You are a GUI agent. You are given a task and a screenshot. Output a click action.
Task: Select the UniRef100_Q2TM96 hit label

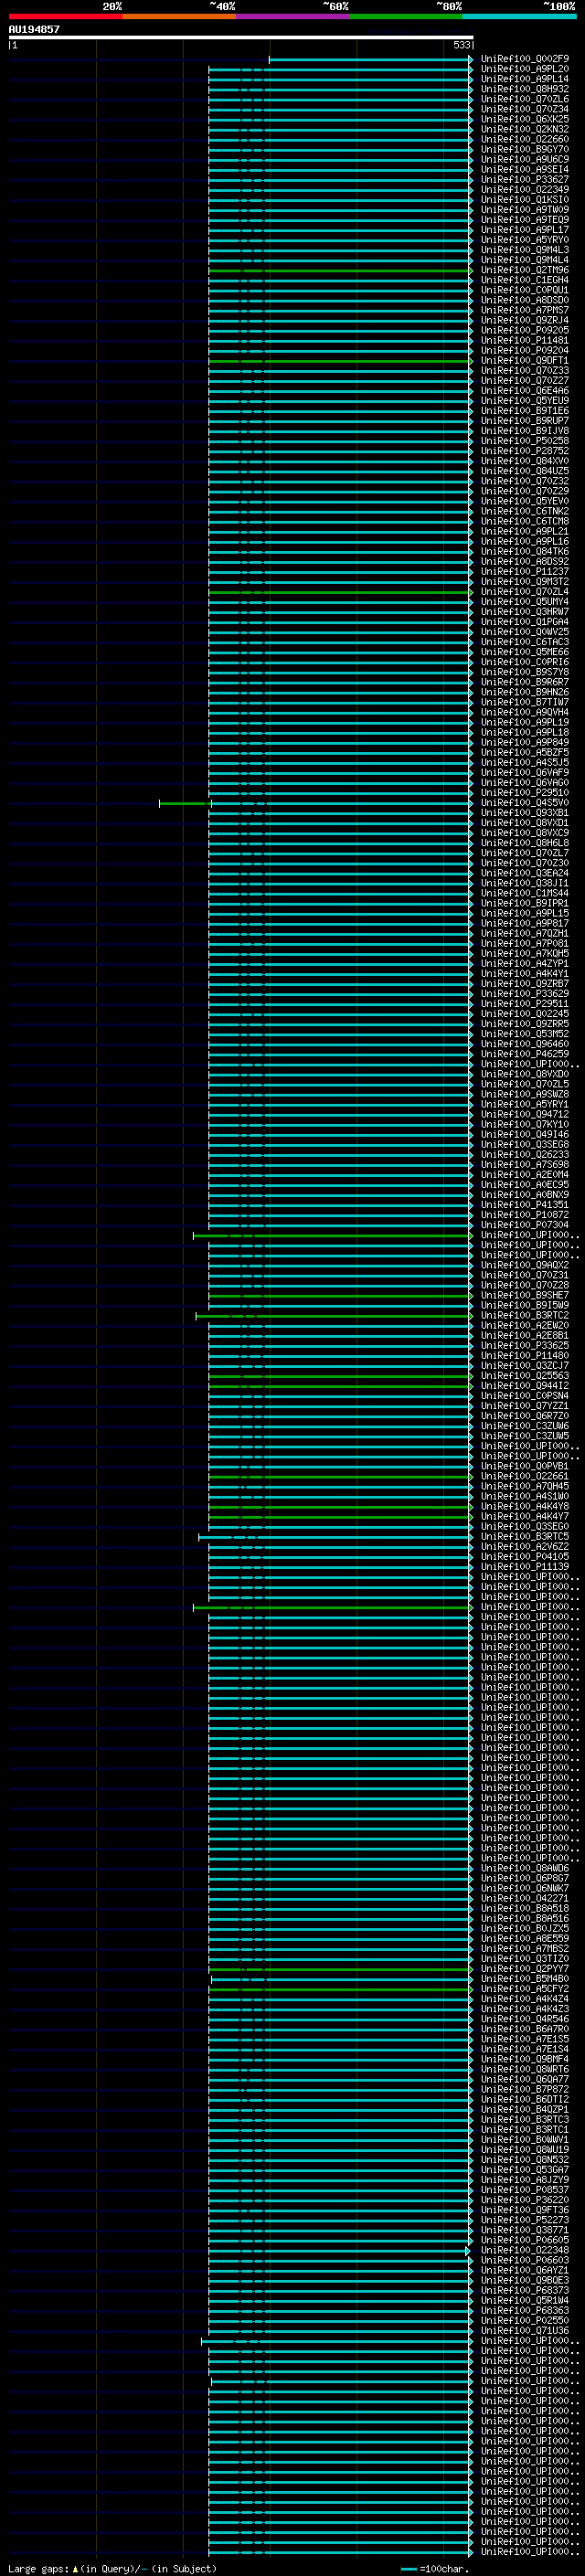[524, 270]
